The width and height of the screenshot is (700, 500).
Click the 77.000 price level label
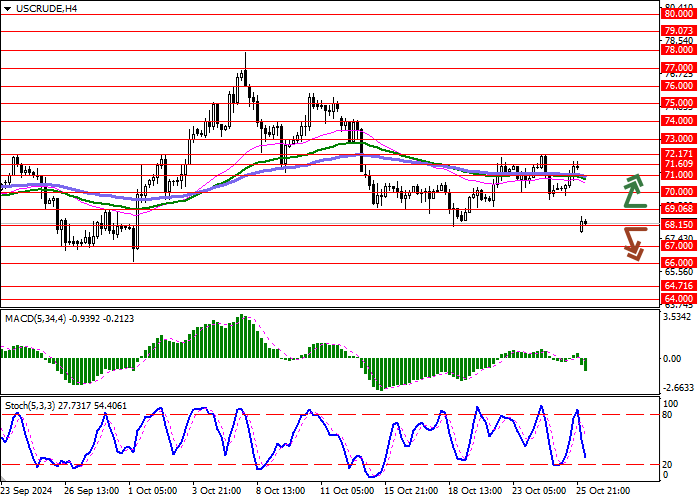point(679,68)
